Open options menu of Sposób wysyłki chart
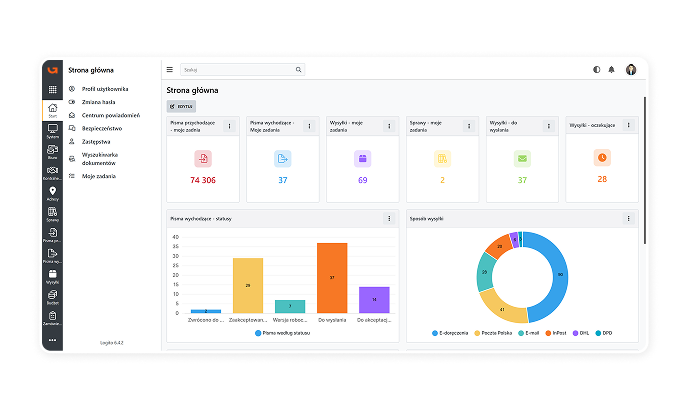 pyautogui.click(x=628, y=219)
